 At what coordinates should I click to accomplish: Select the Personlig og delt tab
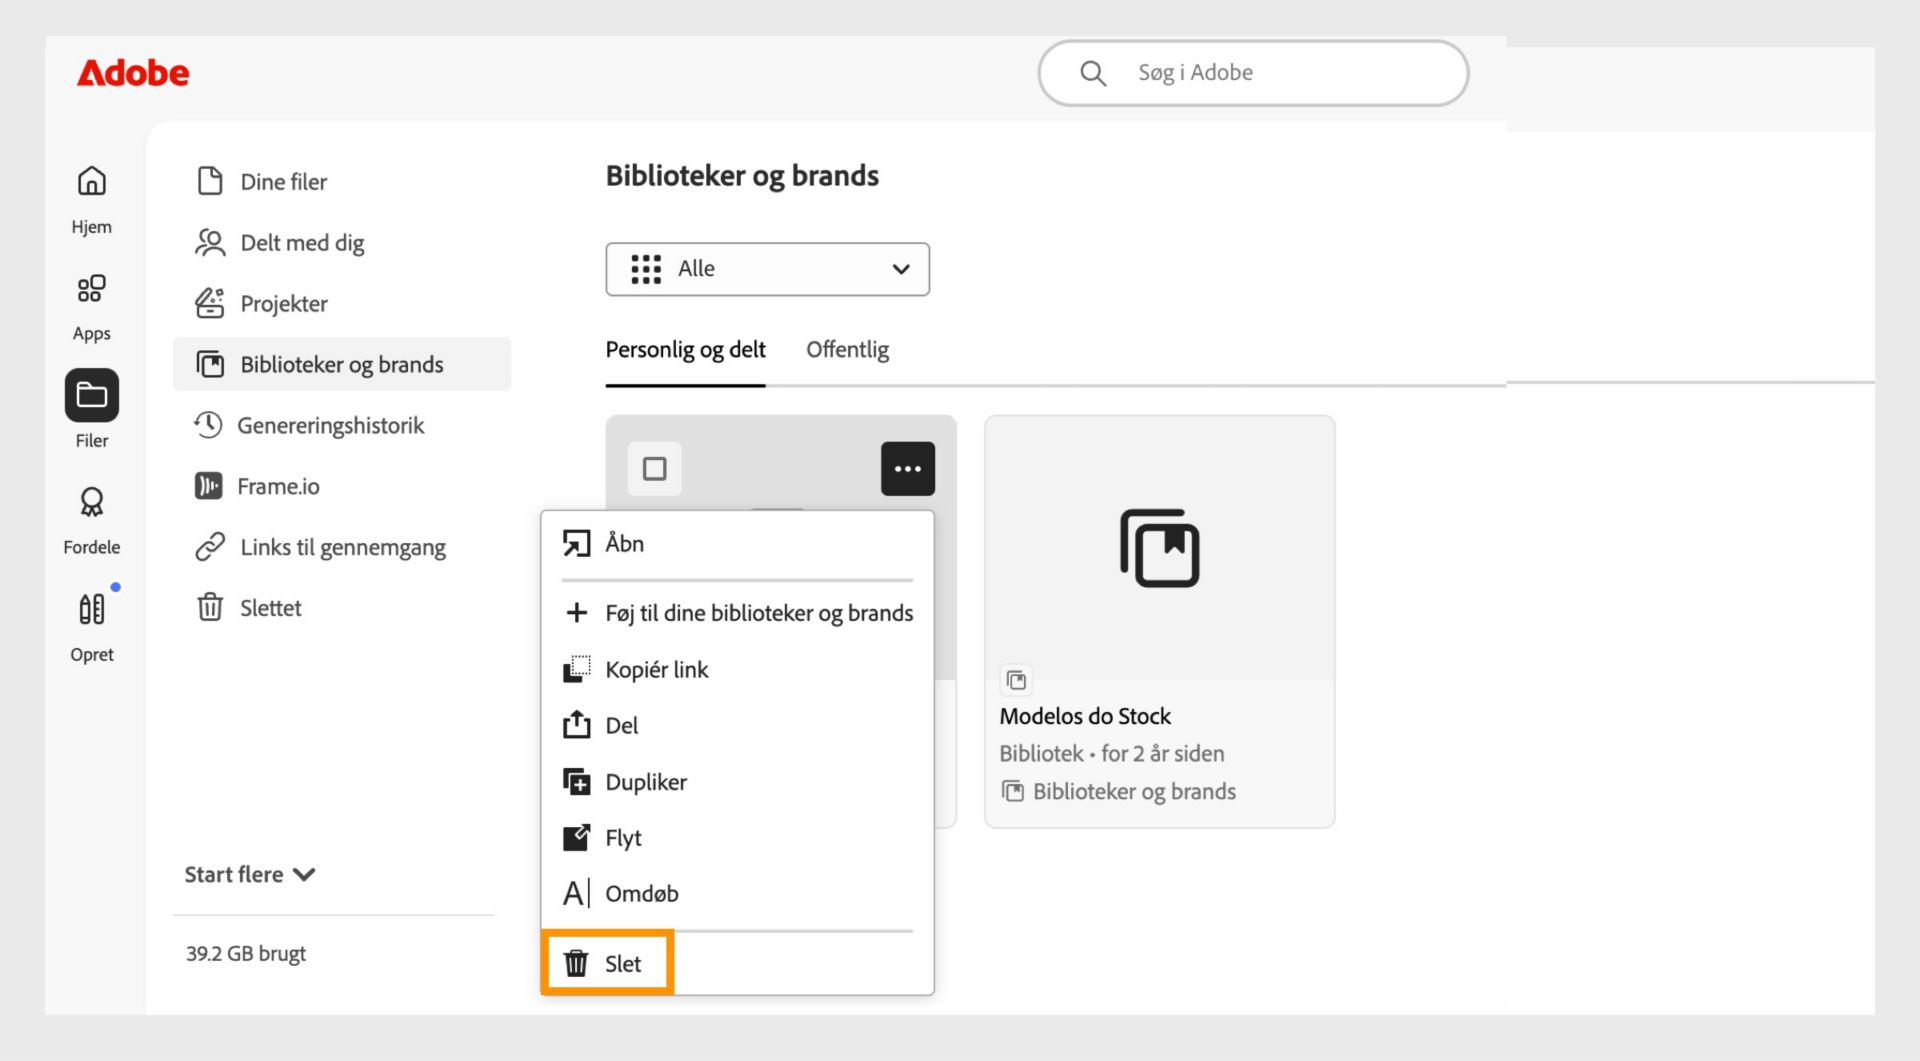click(x=685, y=350)
